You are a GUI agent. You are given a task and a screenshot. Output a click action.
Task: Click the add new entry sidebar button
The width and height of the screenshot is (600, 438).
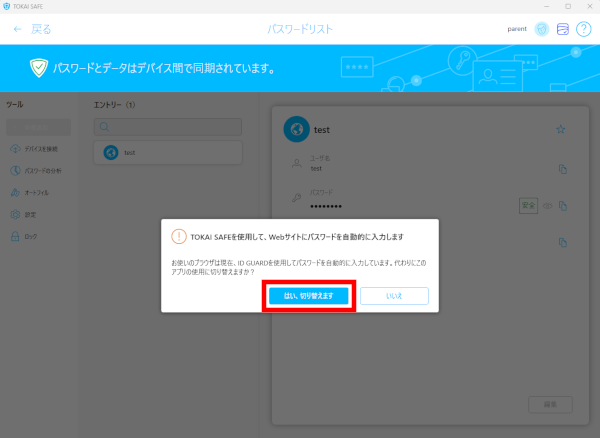coord(39,127)
